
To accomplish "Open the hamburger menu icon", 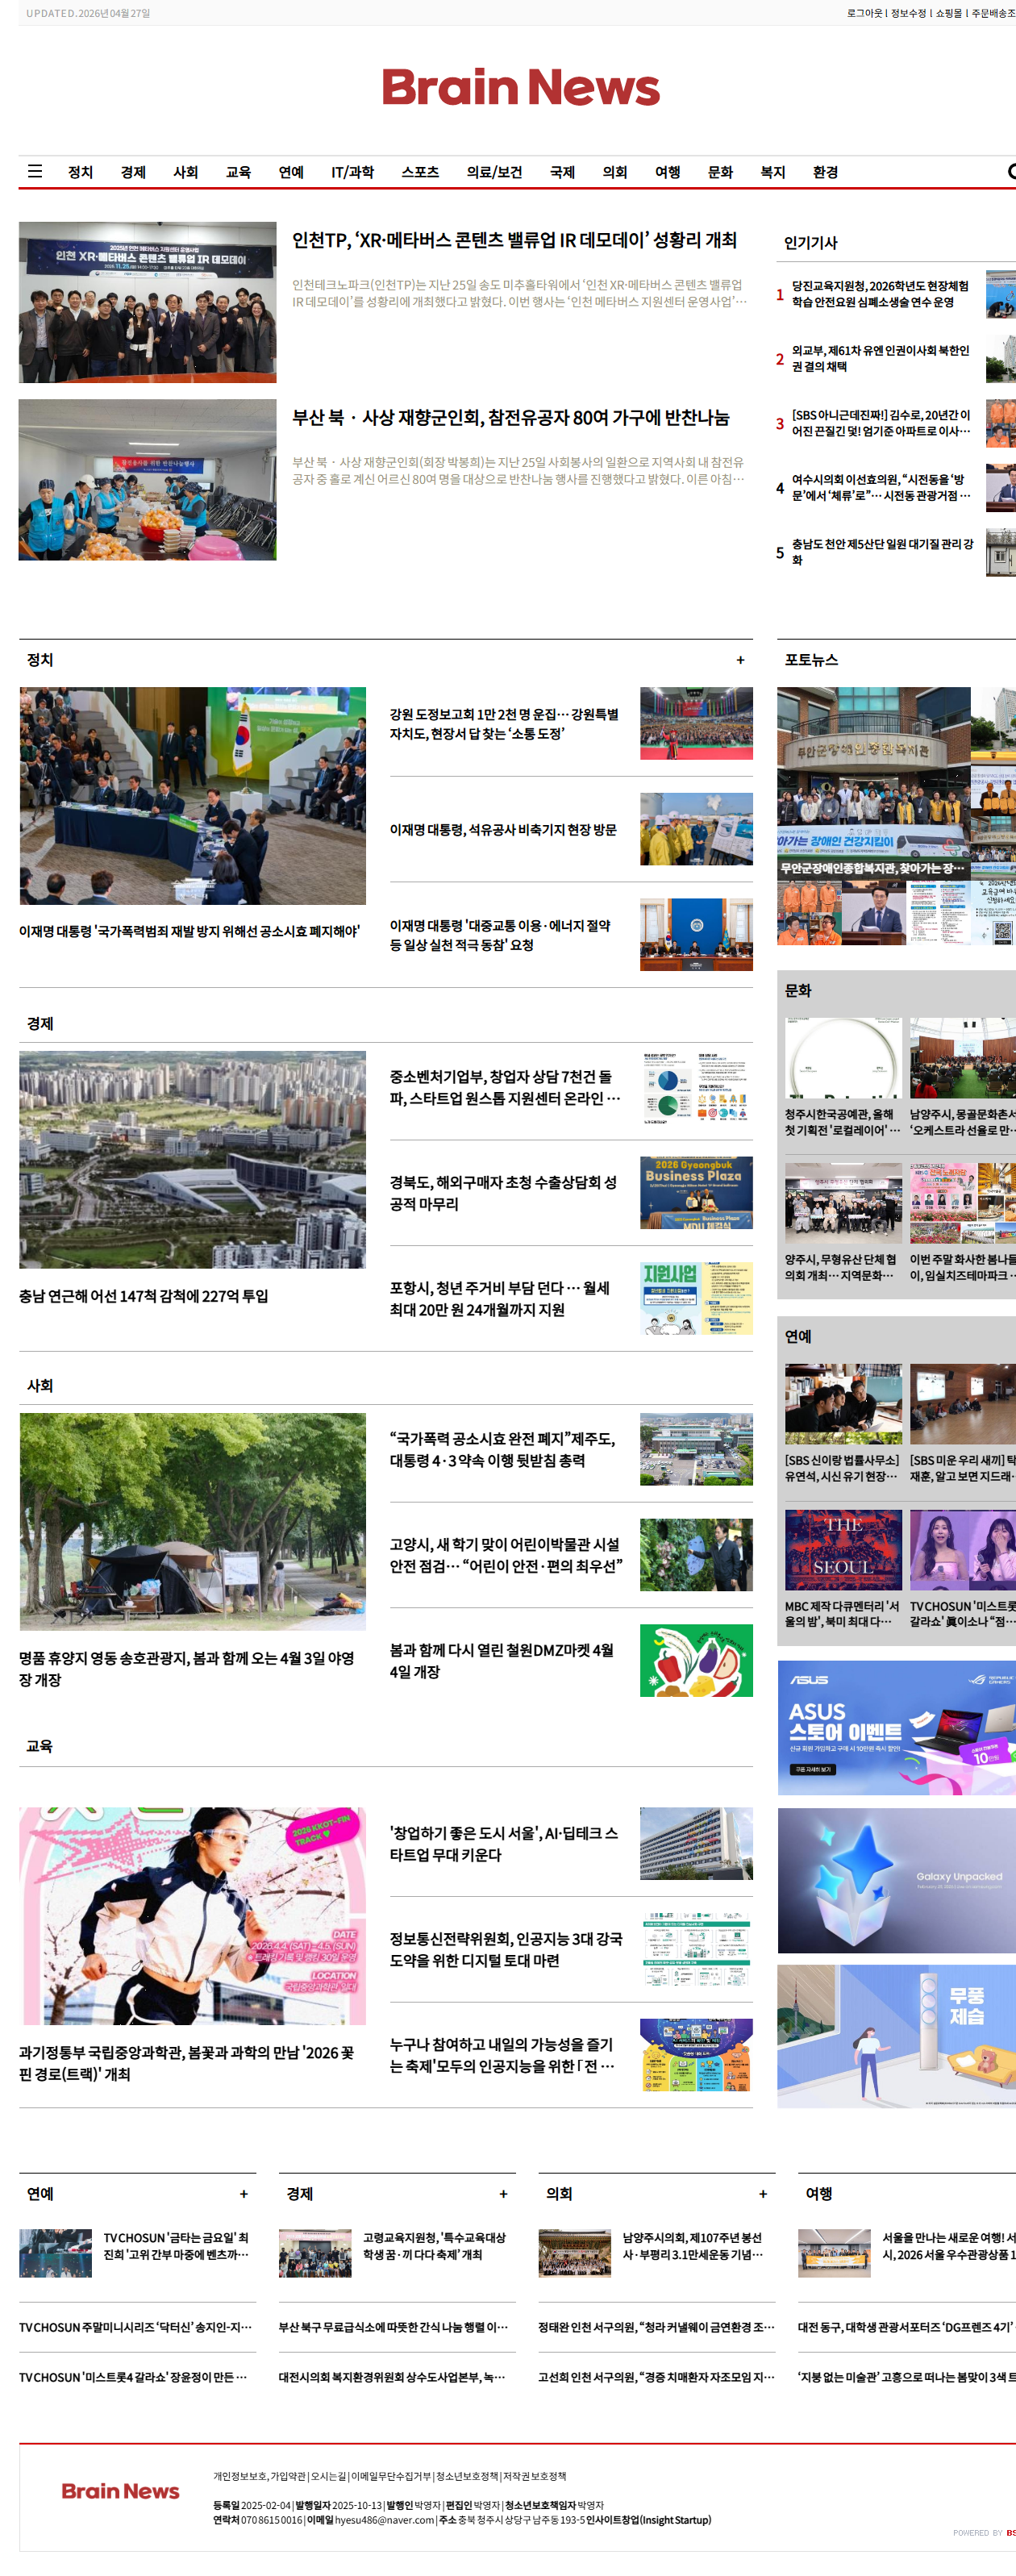I will pyautogui.click(x=35, y=172).
